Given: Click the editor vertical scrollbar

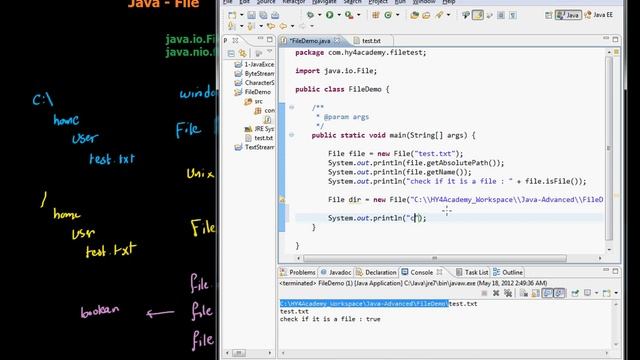Looking at the screenshot, I should point(609,149).
